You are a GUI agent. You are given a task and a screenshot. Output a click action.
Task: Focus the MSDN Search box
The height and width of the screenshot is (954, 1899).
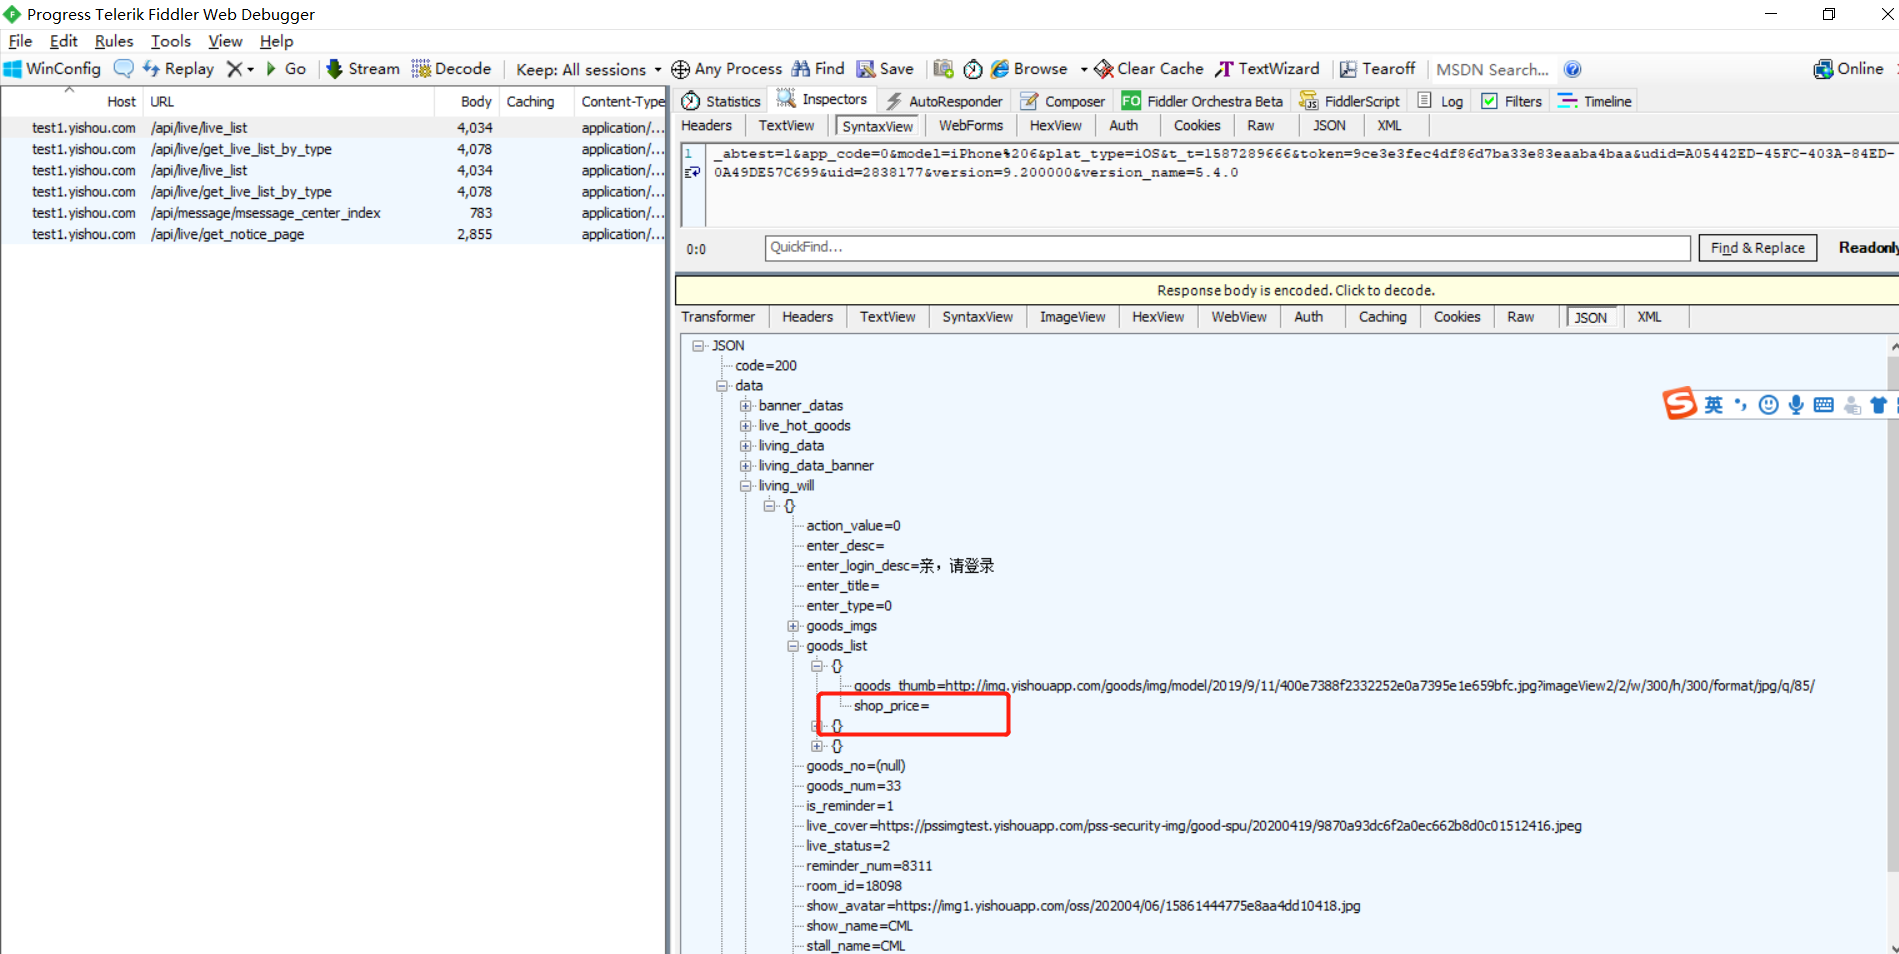pyautogui.click(x=1492, y=70)
